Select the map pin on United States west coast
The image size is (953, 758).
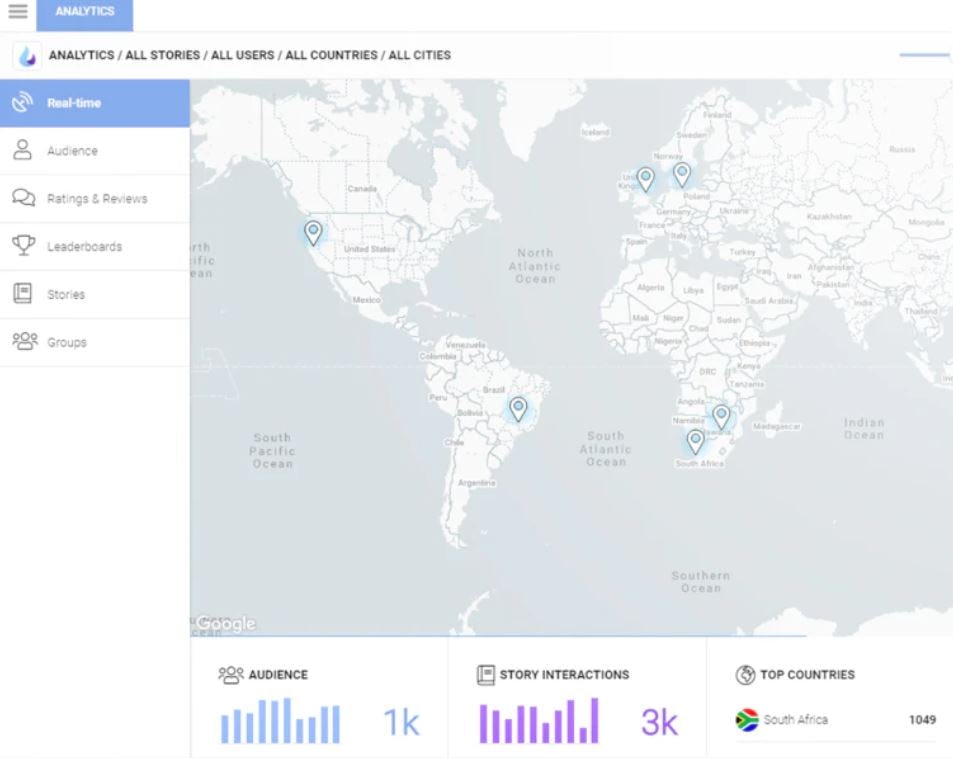(313, 233)
